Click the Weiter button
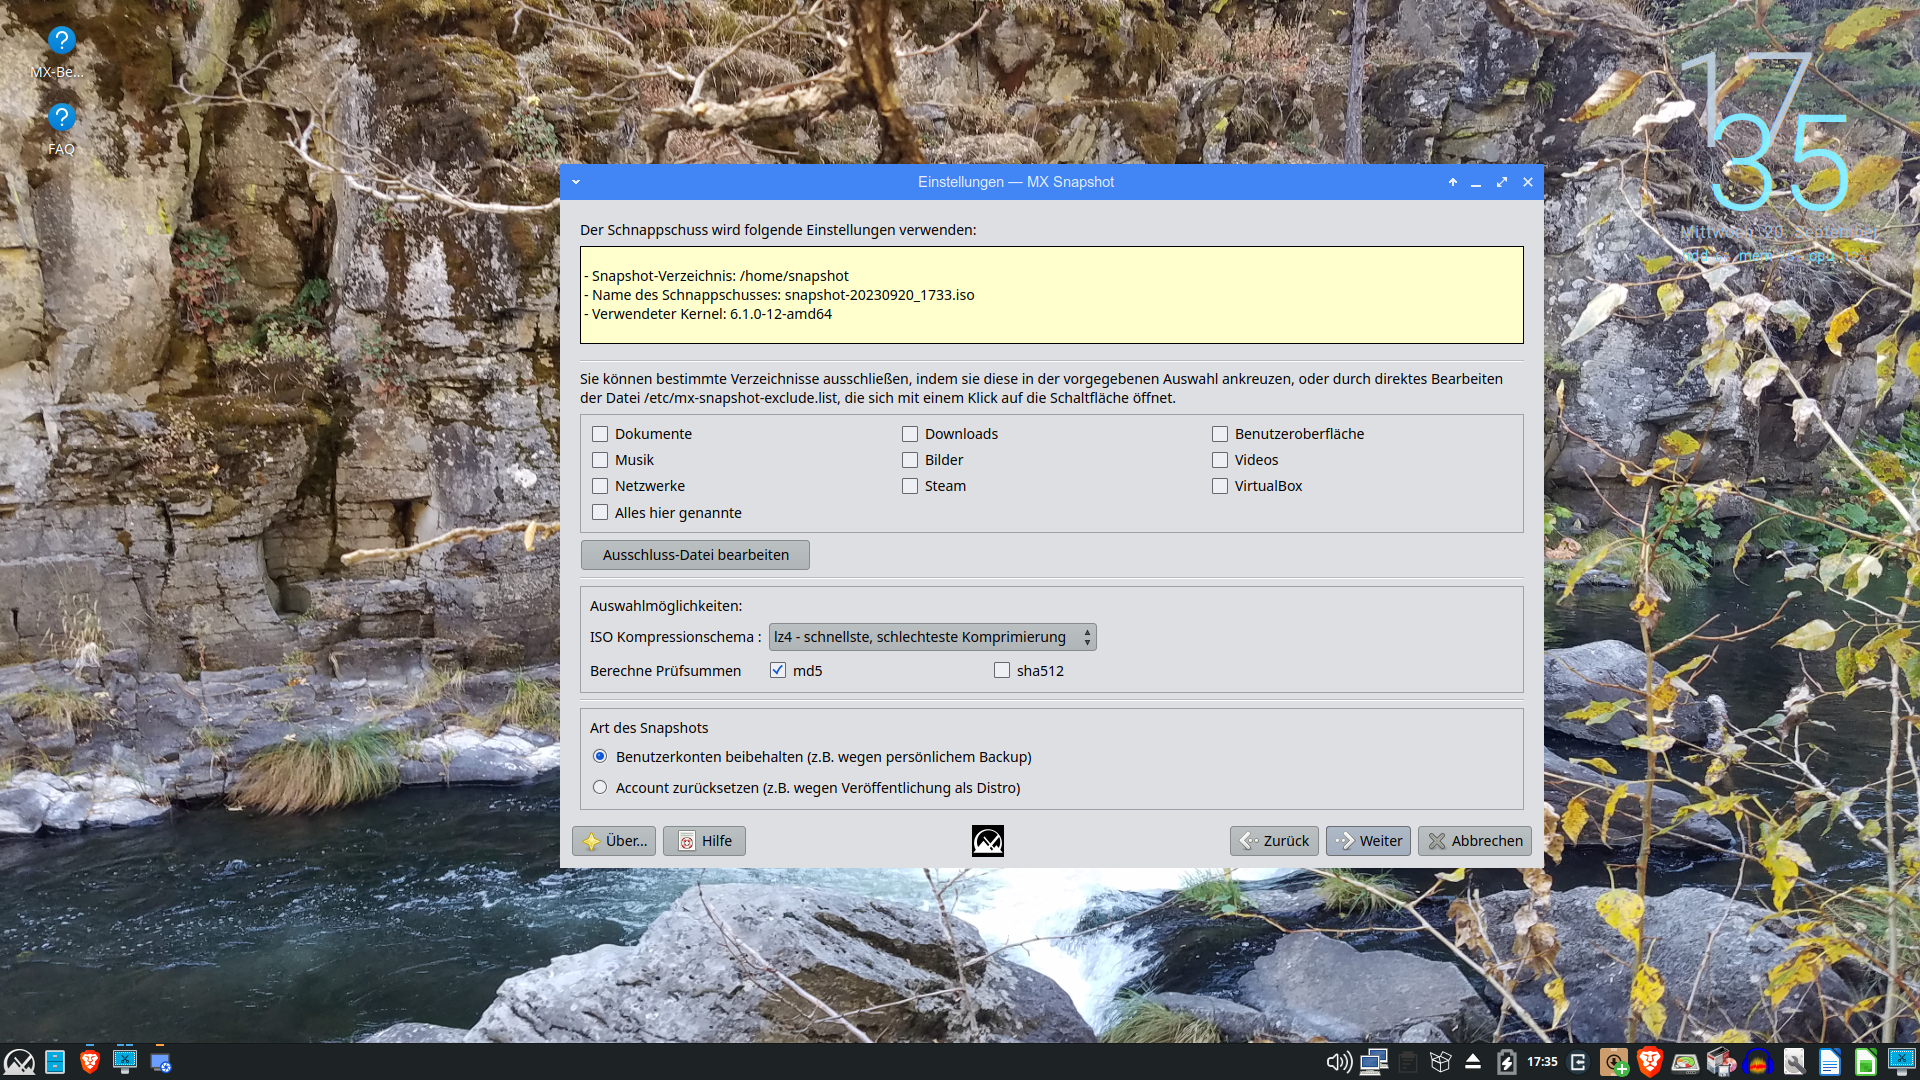Image resolution: width=1920 pixels, height=1080 pixels. click(1368, 841)
